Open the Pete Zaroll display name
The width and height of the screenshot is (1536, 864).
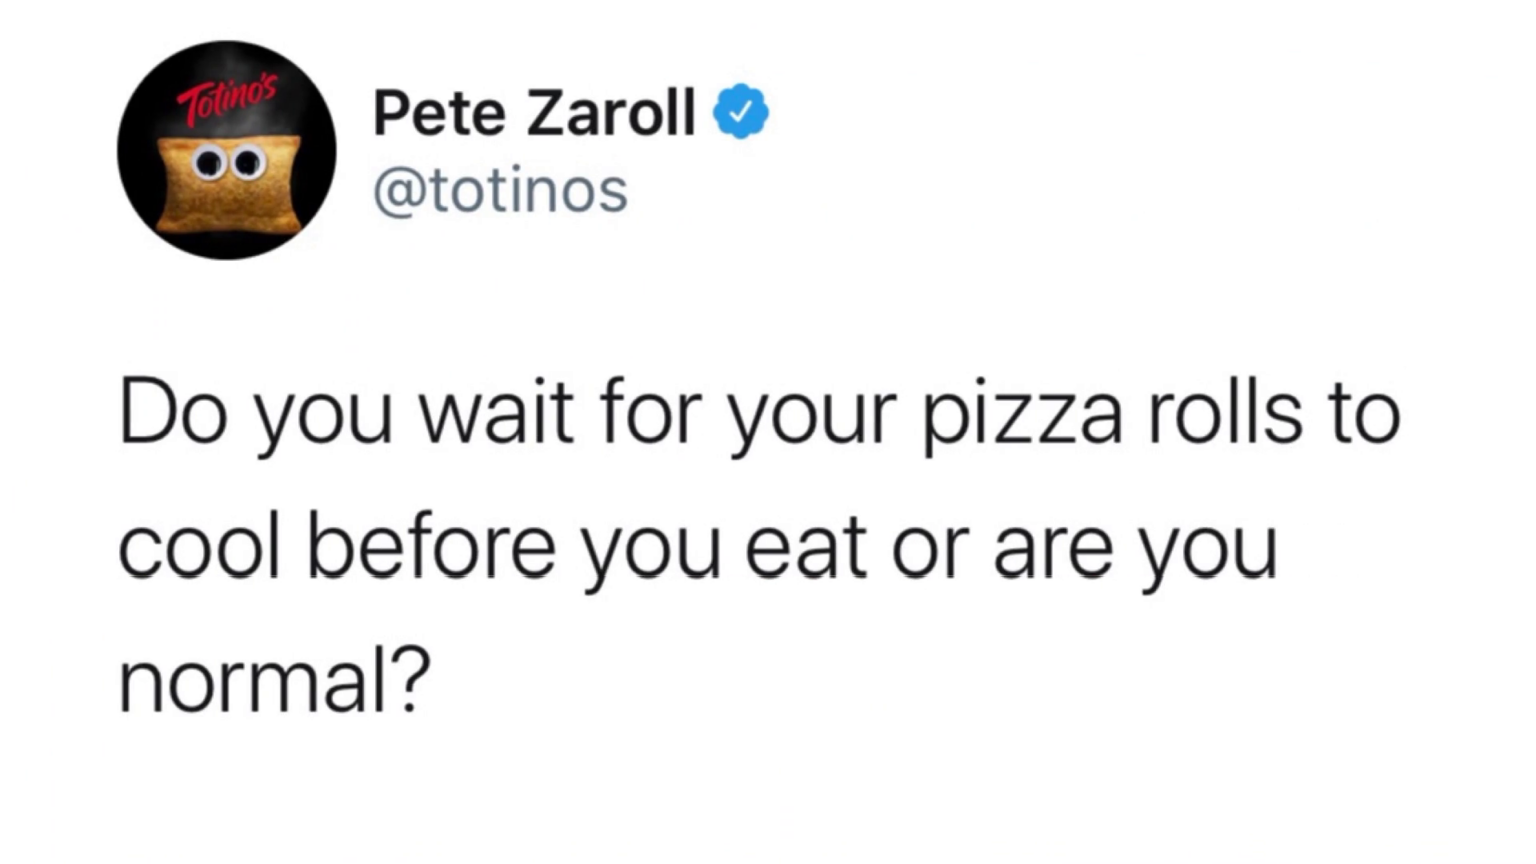tap(534, 112)
